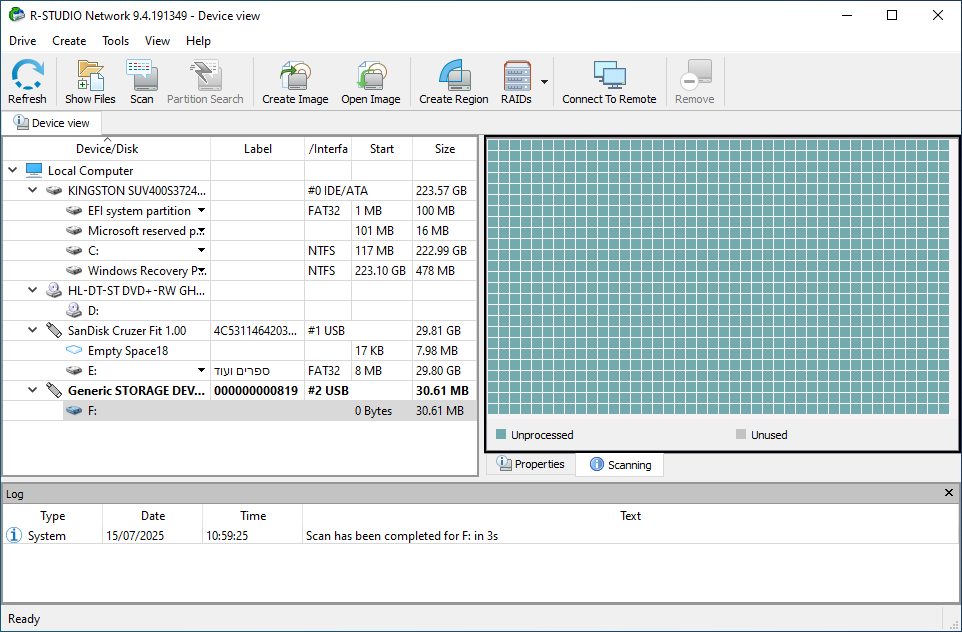Screen dimensions: 962x632
Task: Start a Scan from the toolbar
Action: click(x=142, y=82)
